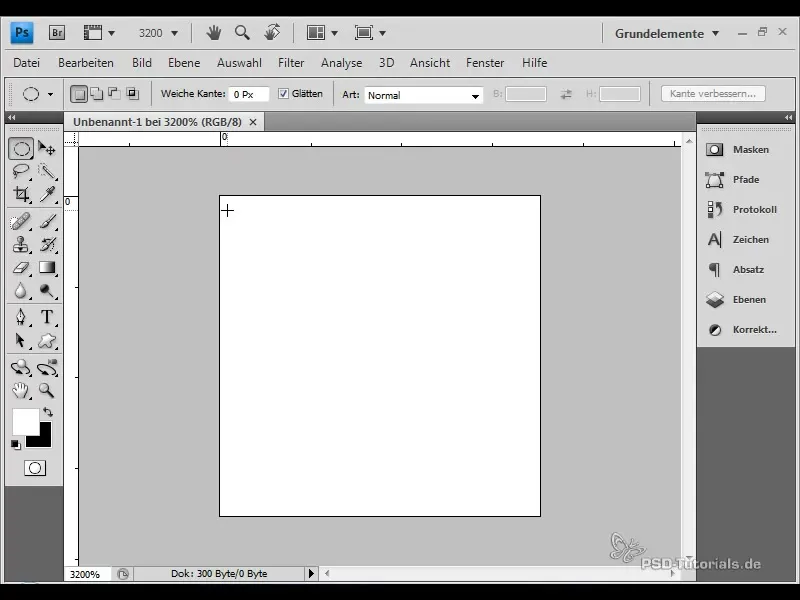Screen dimensions: 800x600
Task: Select the Dodge tool
Action: (x=47, y=290)
